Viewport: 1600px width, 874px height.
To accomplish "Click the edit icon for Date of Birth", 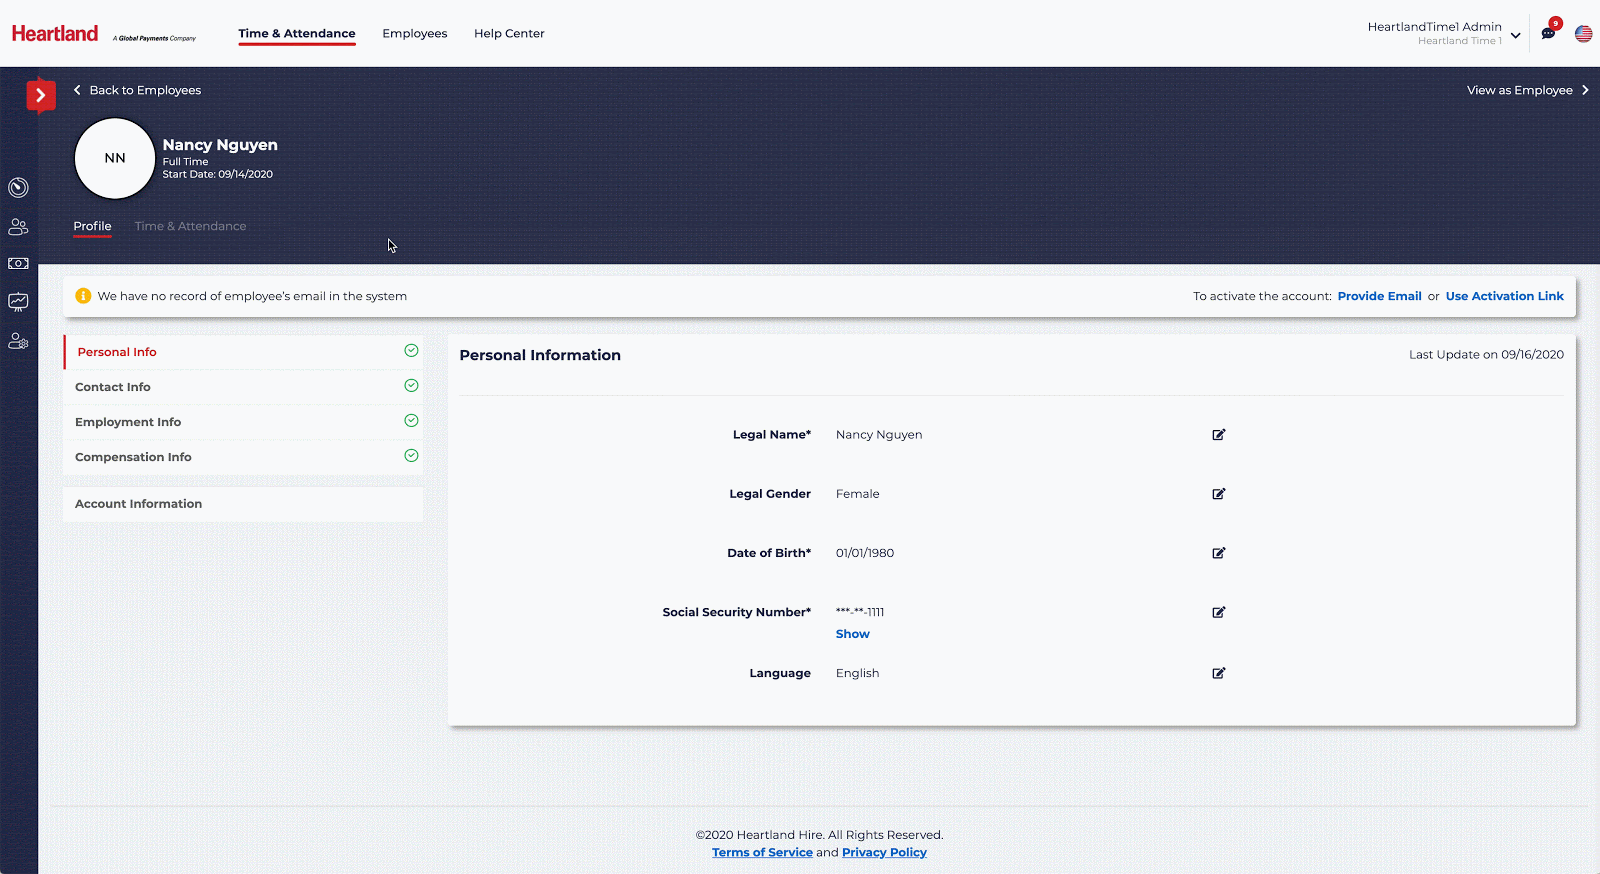I will (1218, 553).
